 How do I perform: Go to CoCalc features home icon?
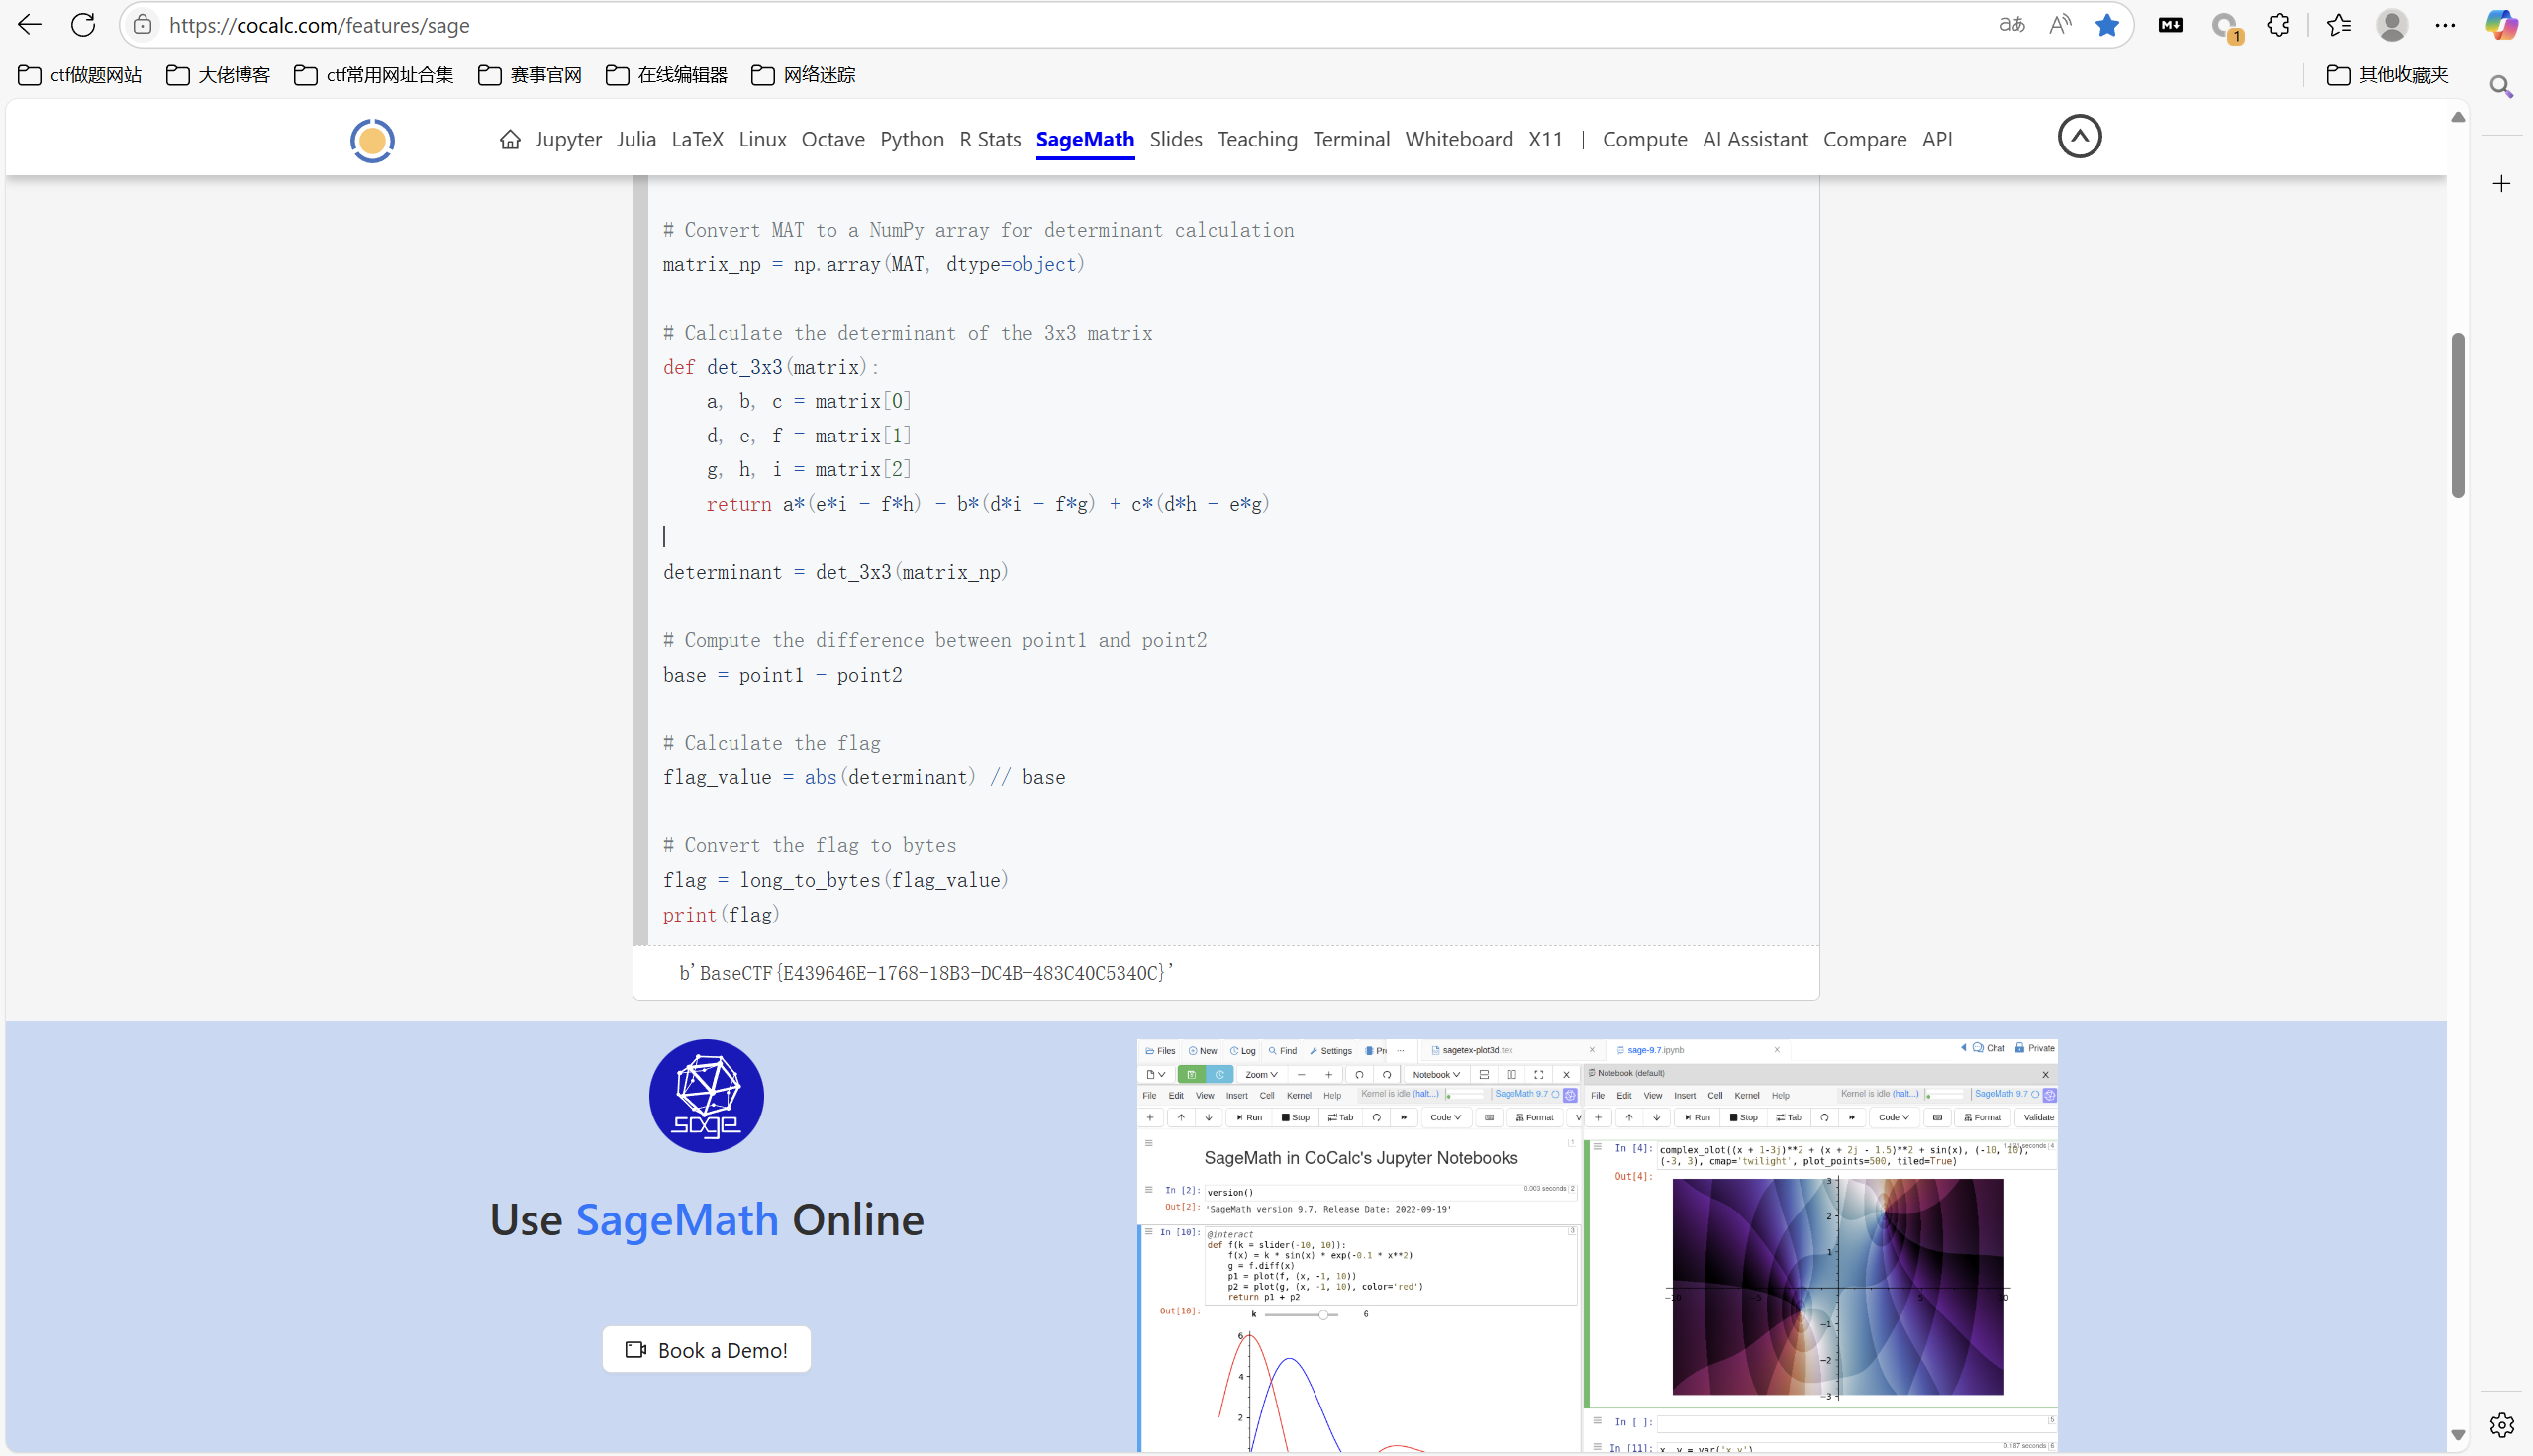(510, 139)
